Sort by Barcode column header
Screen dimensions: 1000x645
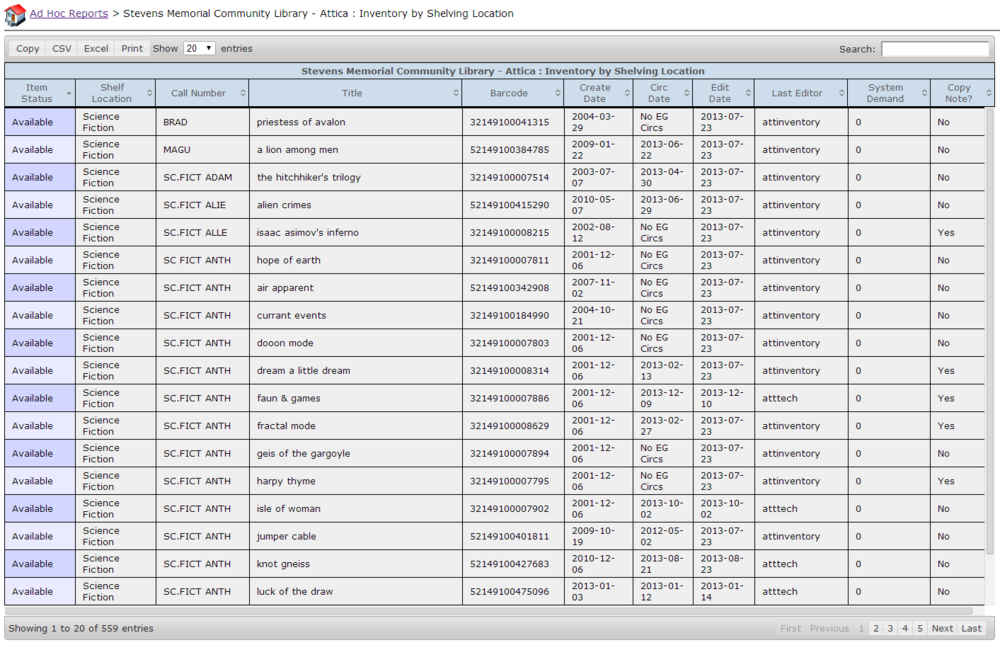(513, 93)
